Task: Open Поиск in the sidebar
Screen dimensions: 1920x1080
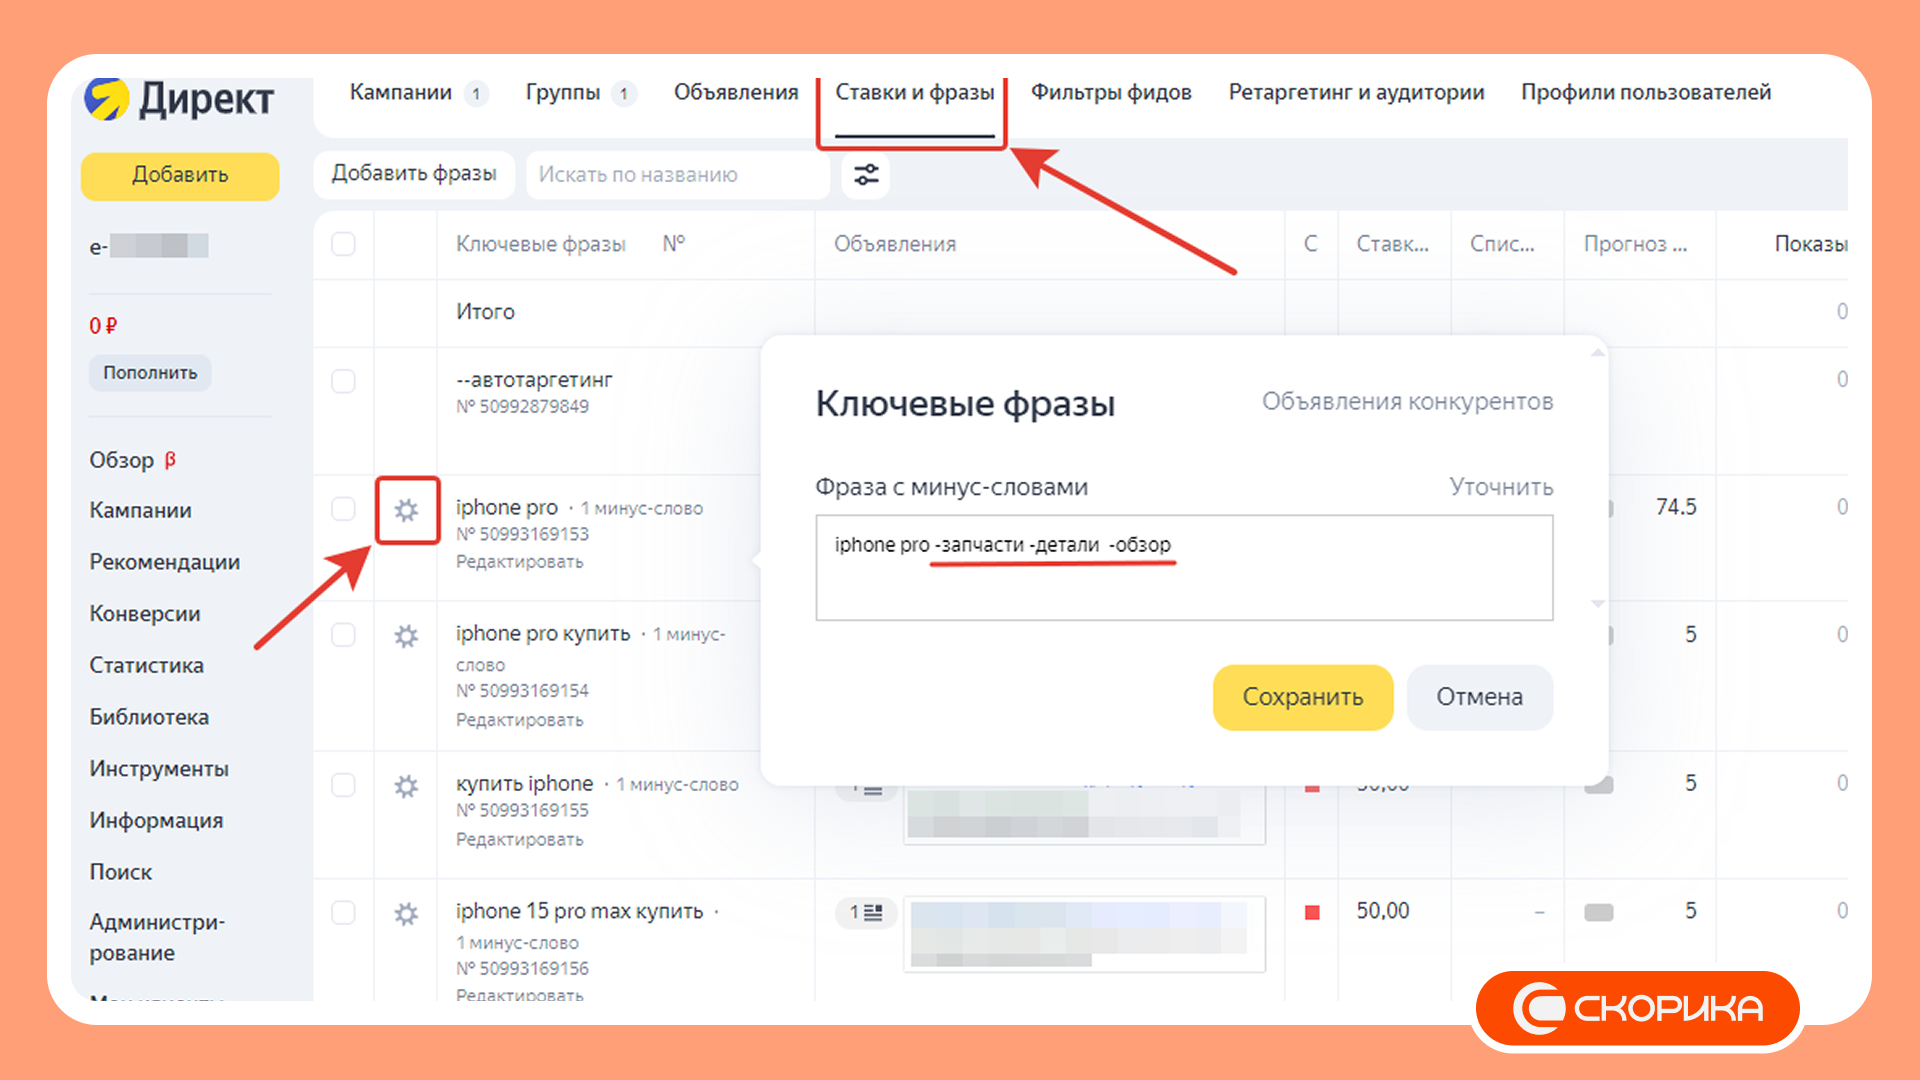Action: click(120, 872)
